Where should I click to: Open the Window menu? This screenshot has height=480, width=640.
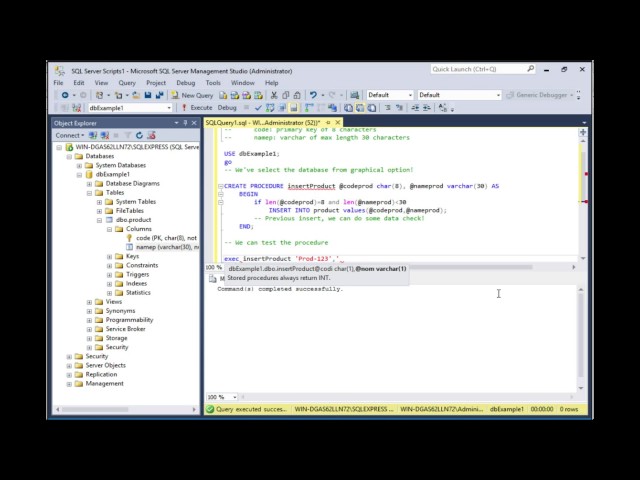point(243,83)
